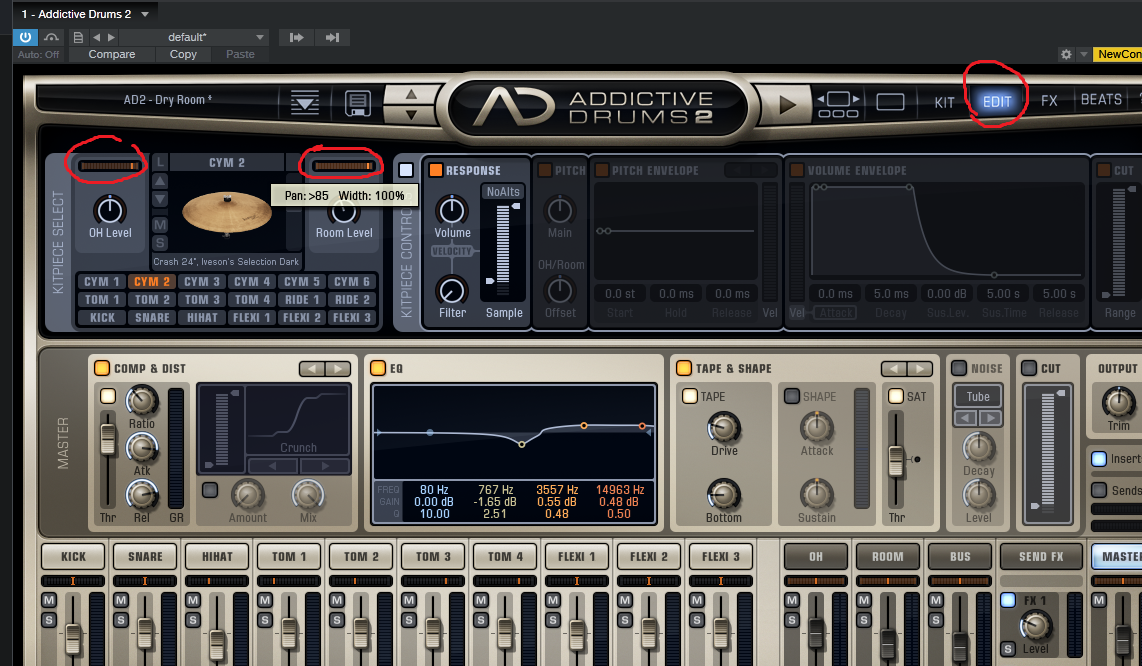Enable the VOLUME ENVELOPE section
Viewport: 1142px width, 666px height.
(797, 170)
